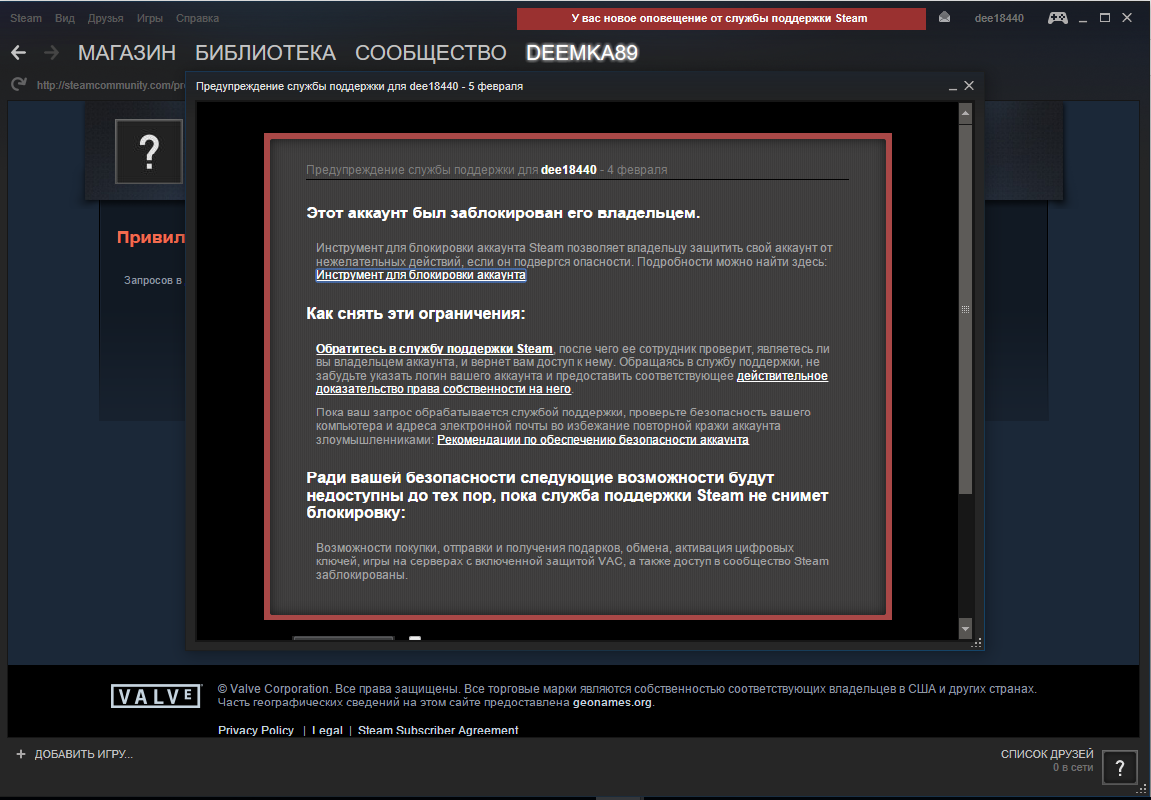Open link Инструмент для блокировки аккаунта
The width and height of the screenshot is (1151, 800).
click(421, 275)
